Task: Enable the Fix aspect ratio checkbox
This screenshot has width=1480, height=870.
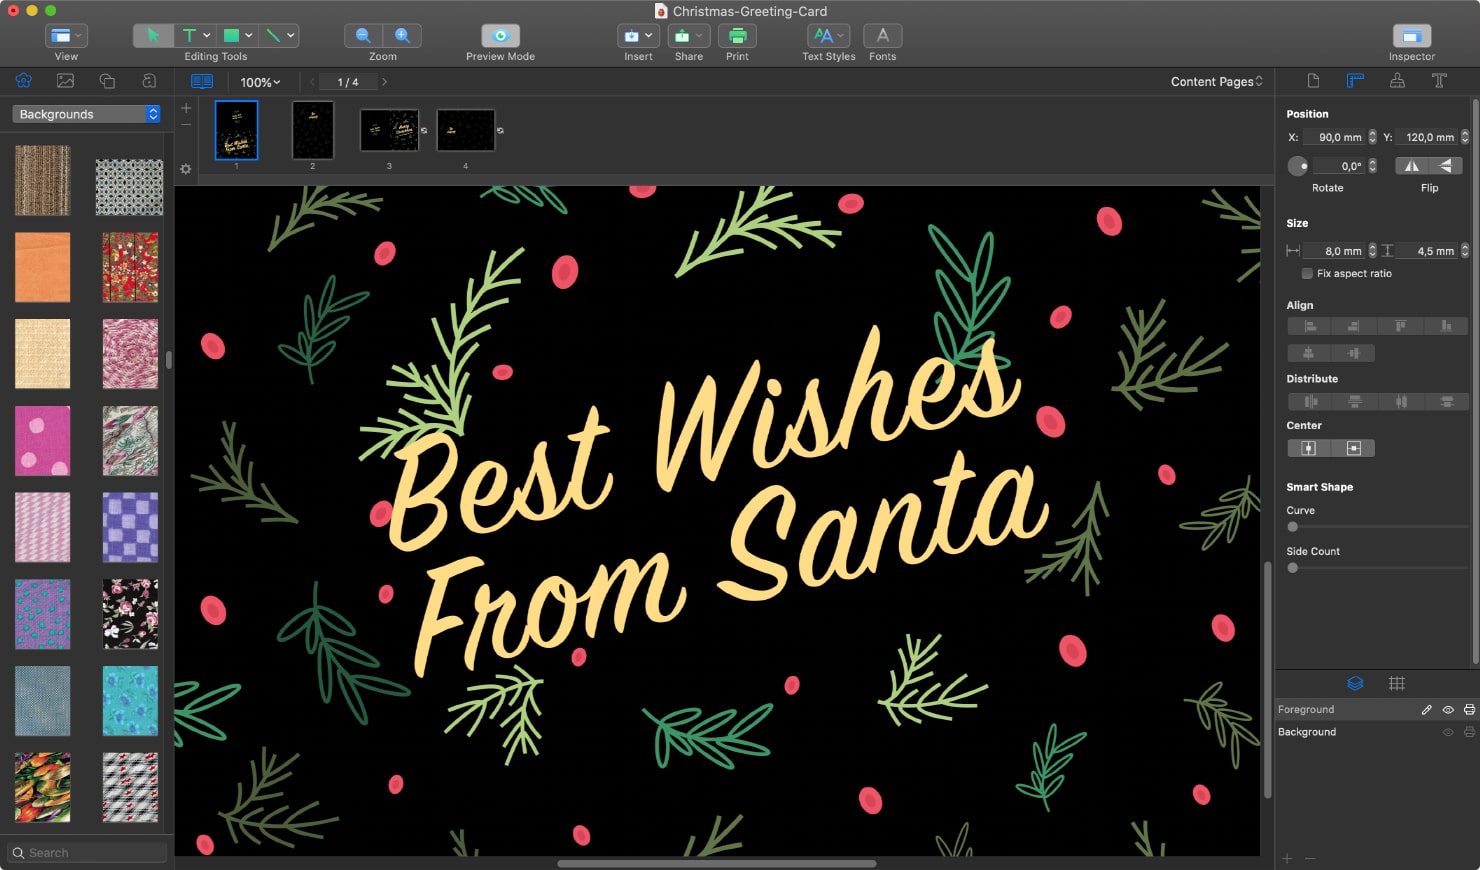Action: click(1307, 273)
